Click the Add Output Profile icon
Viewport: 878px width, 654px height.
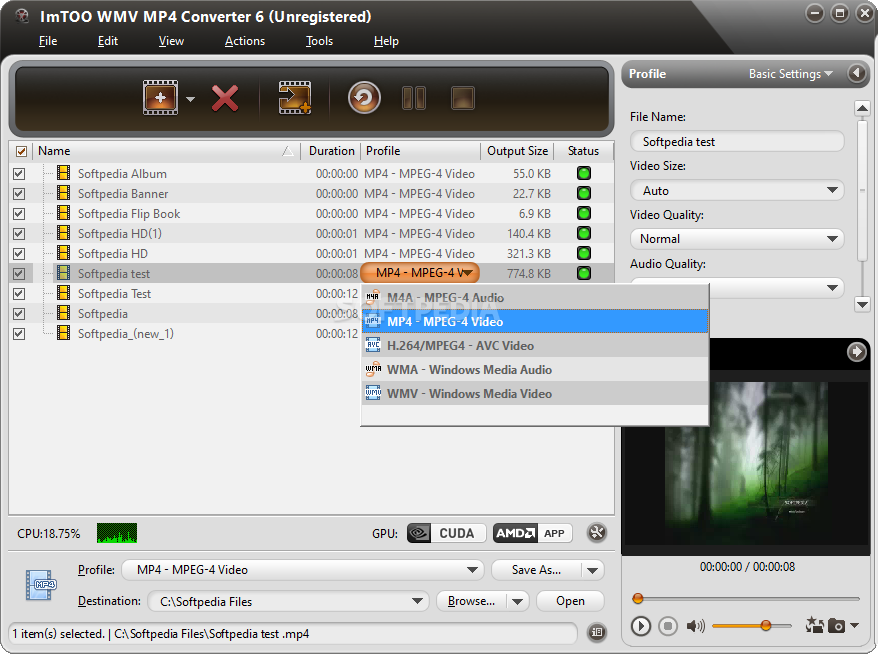click(x=295, y=98)
